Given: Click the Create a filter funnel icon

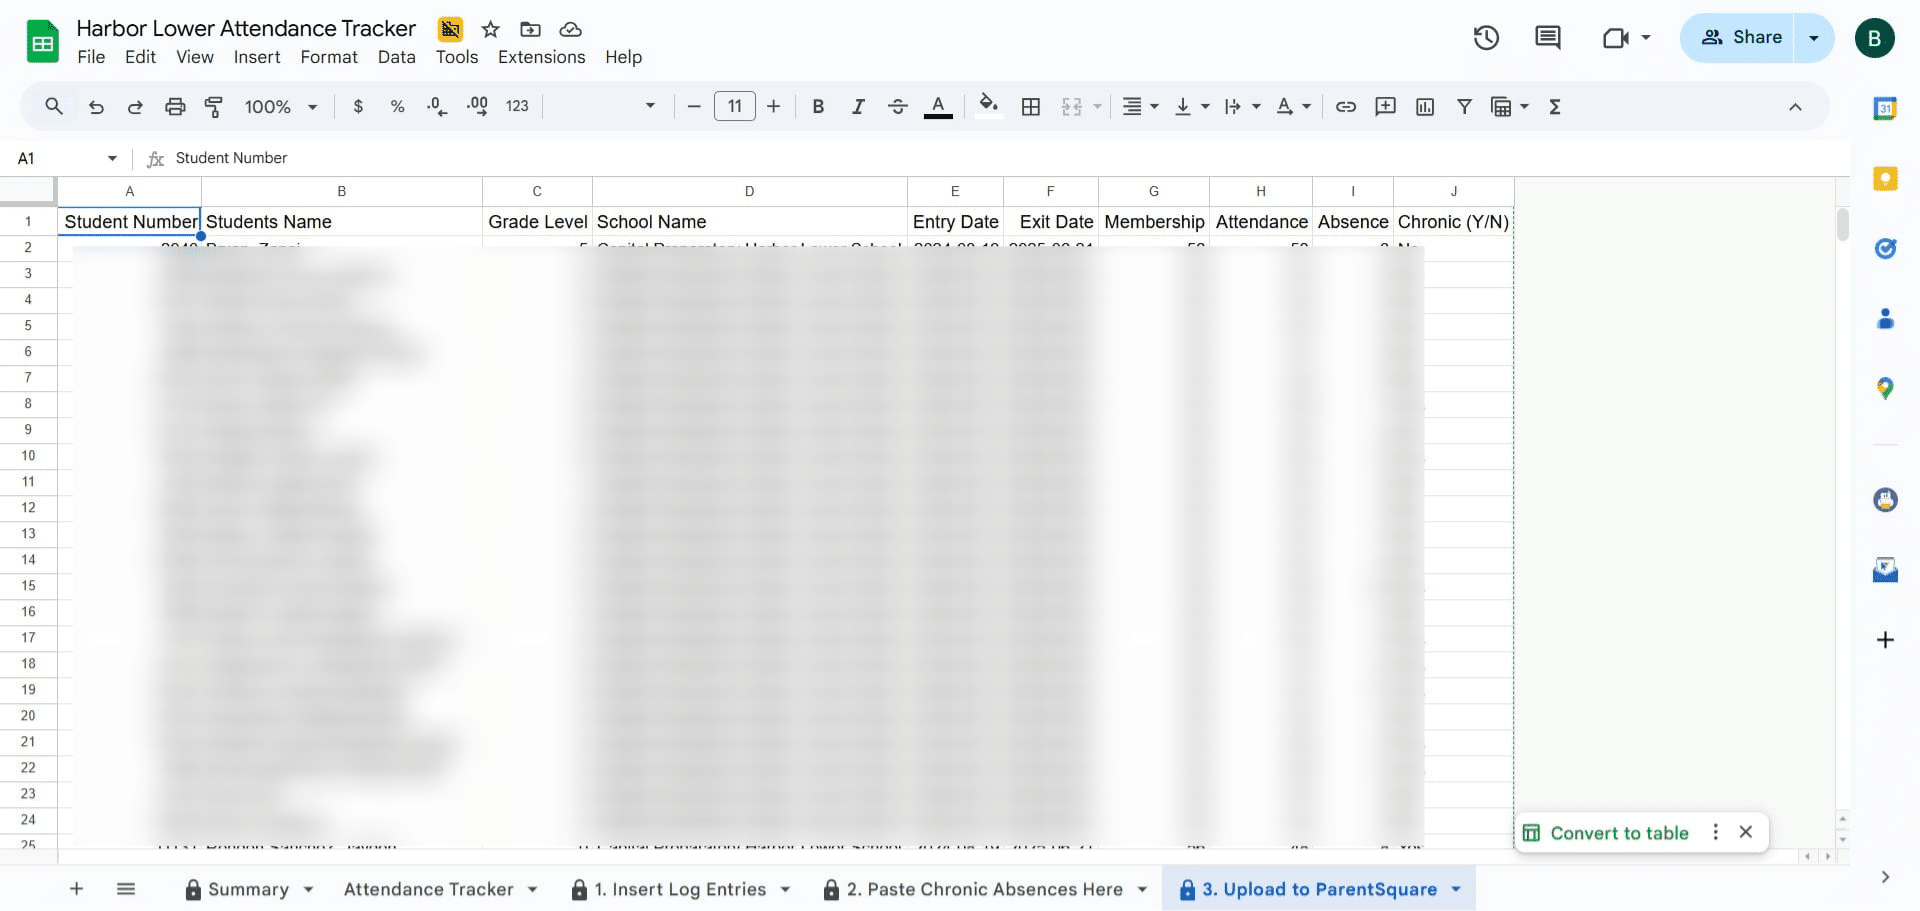Looking at the screenshot, I should click(1464, 106).
